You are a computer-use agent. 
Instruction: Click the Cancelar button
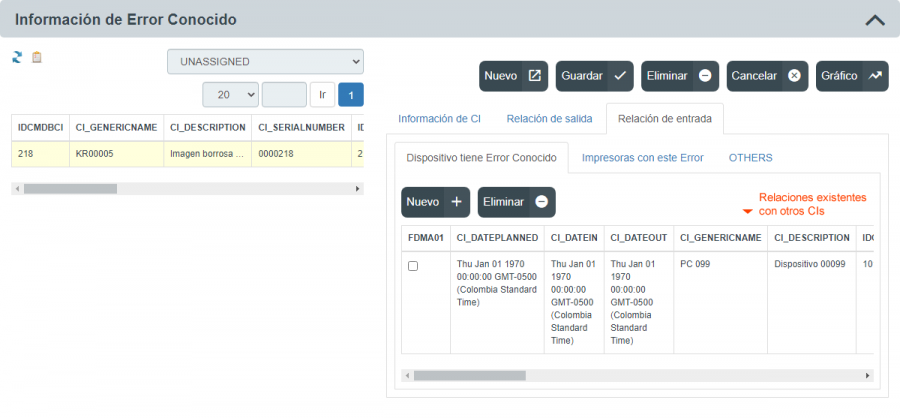click(767, 76)
